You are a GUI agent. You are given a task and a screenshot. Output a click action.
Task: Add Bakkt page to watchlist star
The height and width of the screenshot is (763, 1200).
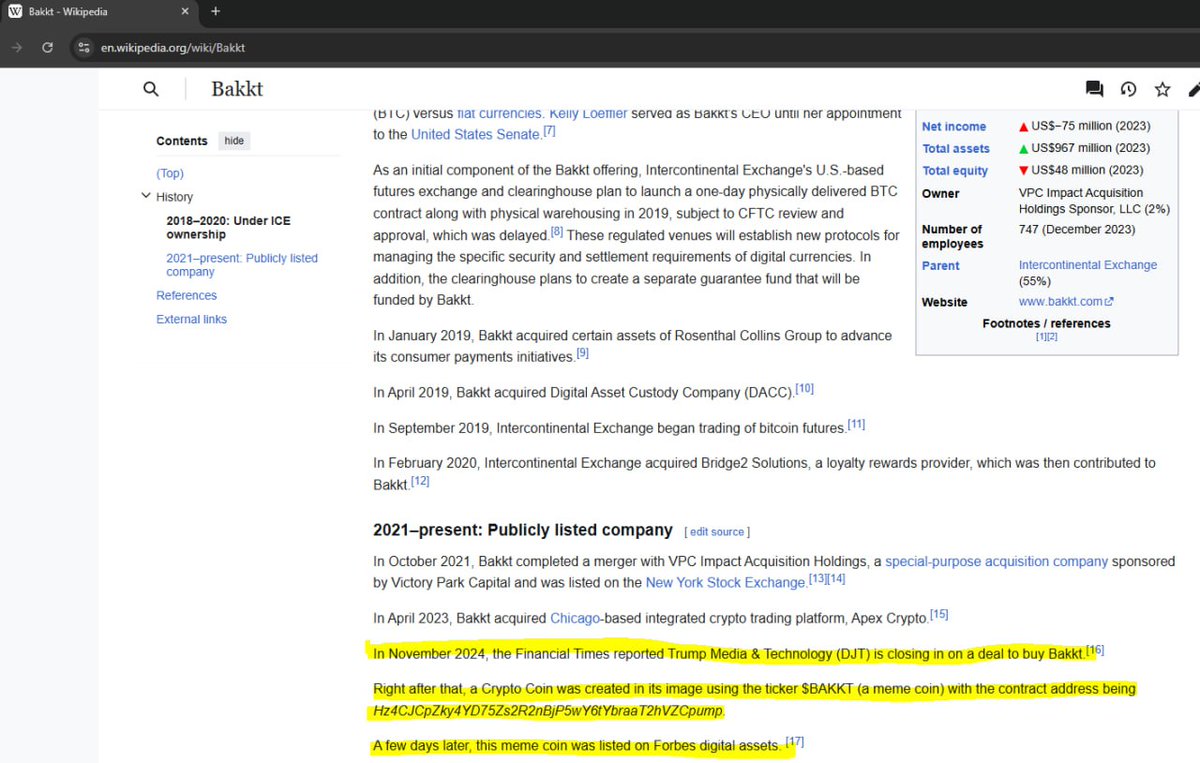[x=1162, y=89]
